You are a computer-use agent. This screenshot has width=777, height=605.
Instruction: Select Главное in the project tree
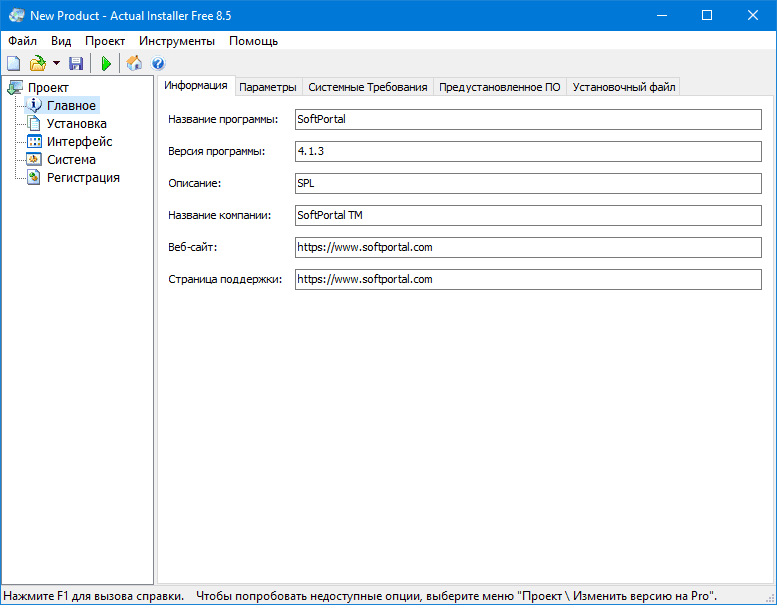click(x=71, y=106)
